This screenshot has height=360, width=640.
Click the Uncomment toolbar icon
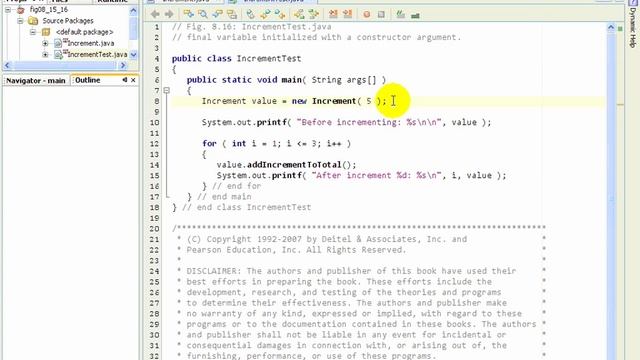tap(415, 15)
